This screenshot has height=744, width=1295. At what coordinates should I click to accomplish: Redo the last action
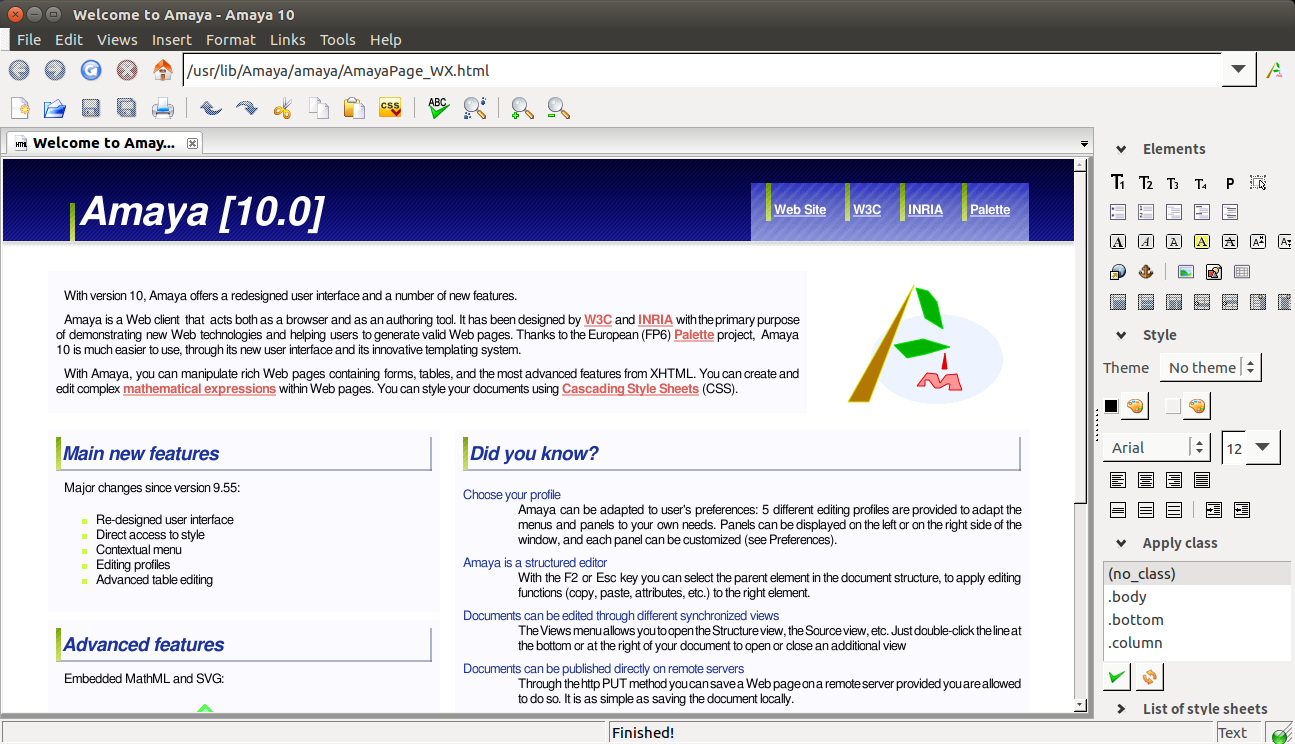246,108
